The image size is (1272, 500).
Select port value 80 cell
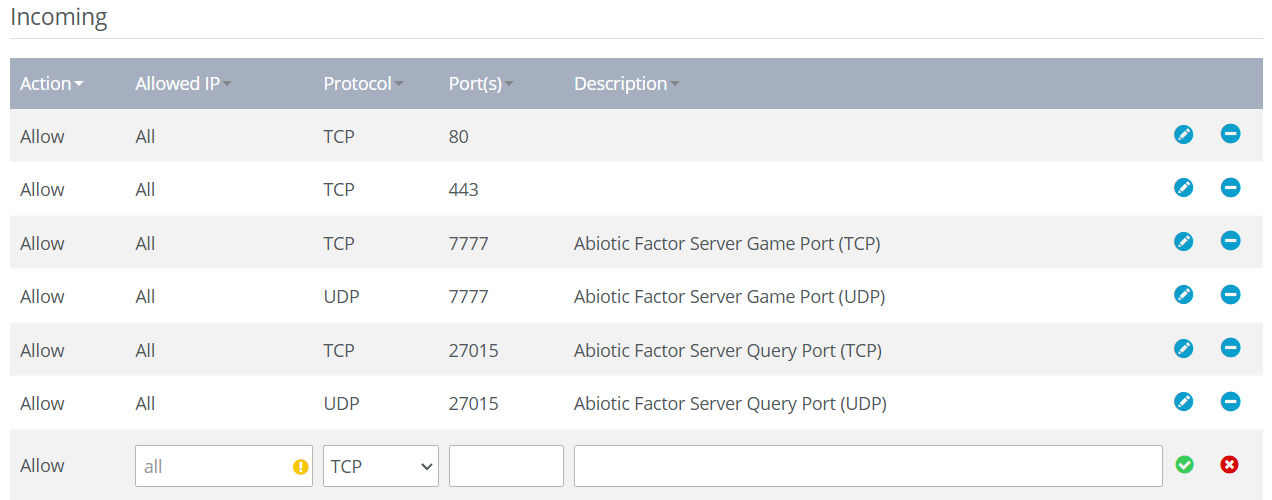tap(459, 137)
